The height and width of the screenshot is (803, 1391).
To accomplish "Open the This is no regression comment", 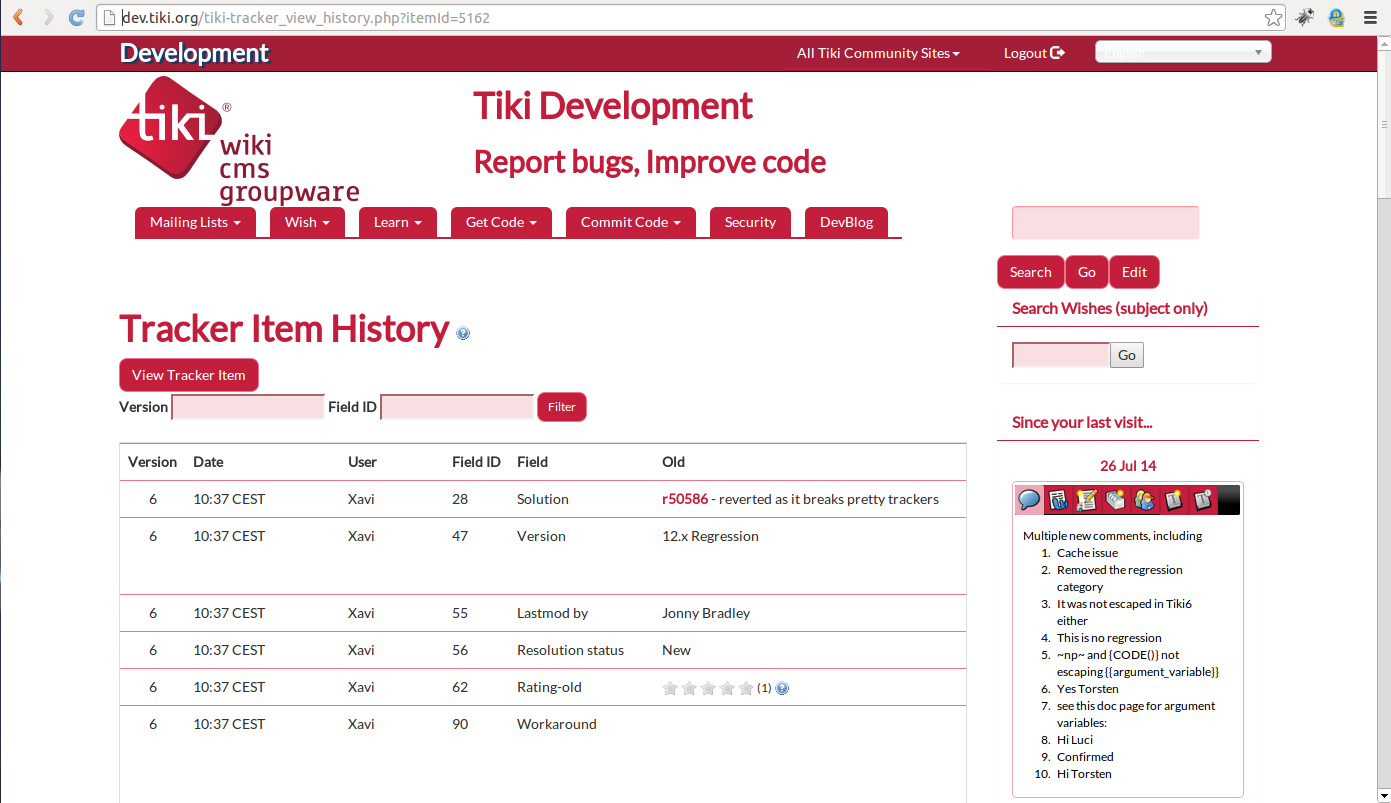I will [1109, 638].
